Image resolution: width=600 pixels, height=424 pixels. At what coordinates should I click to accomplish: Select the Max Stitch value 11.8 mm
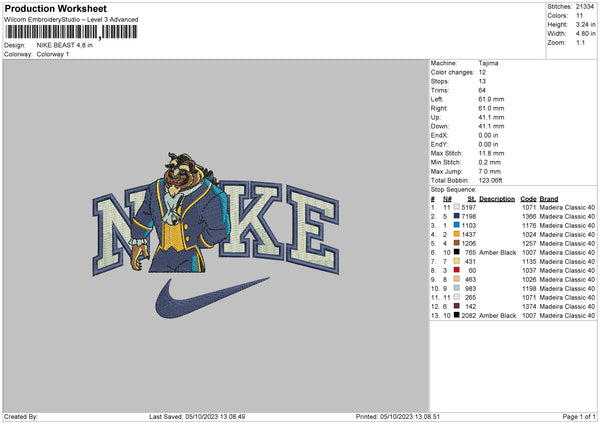(491, 153)
